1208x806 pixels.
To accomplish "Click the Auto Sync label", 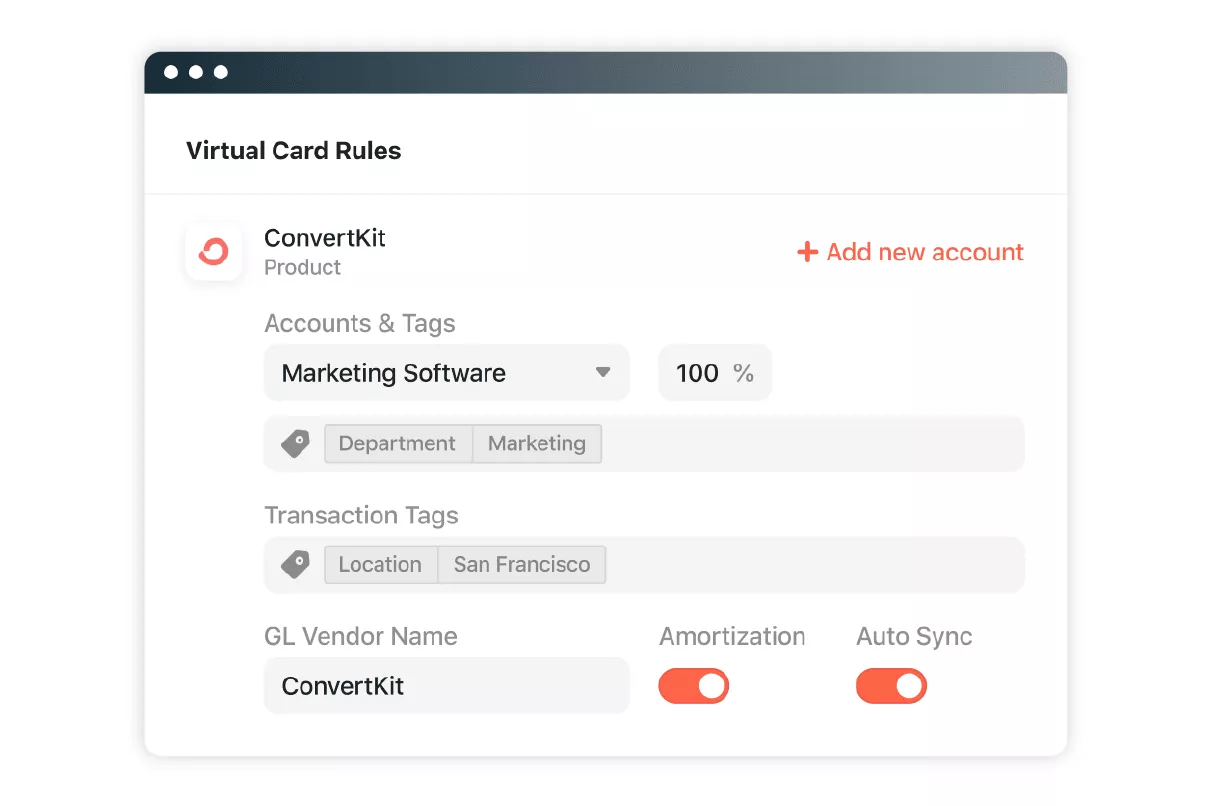I will pos(914,637).
